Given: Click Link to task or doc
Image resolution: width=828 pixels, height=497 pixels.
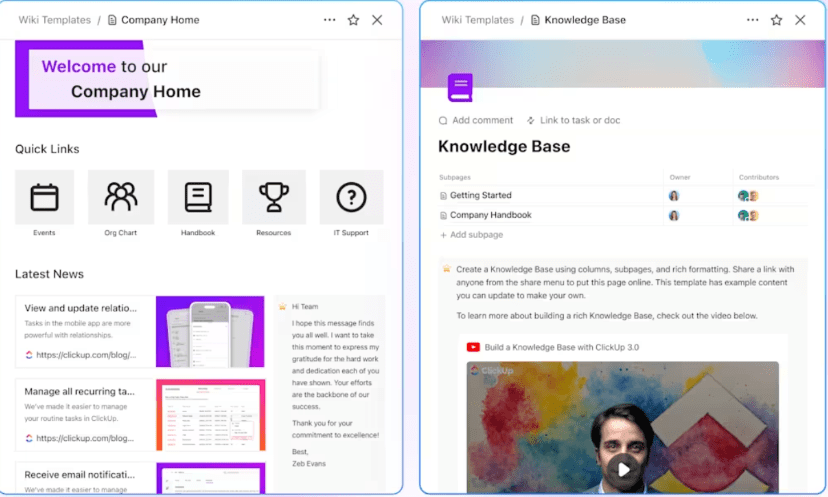Looking at the screenshot, I should coord(573,120).
